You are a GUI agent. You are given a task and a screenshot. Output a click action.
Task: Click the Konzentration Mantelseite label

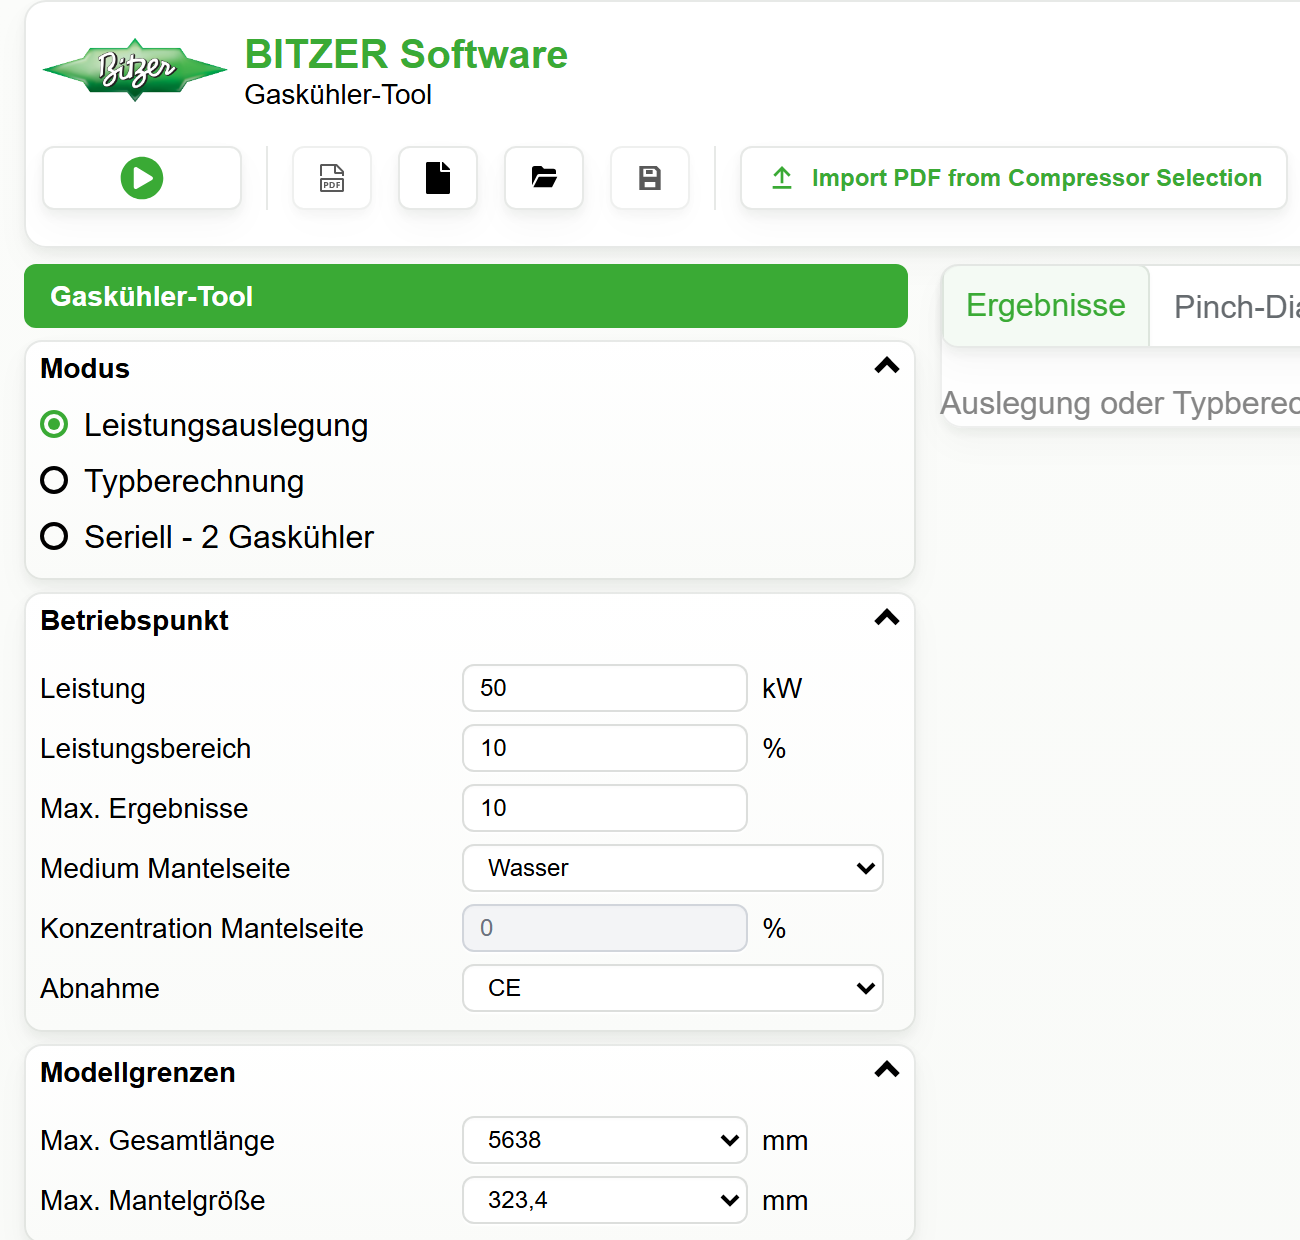(x=202, y=929)
